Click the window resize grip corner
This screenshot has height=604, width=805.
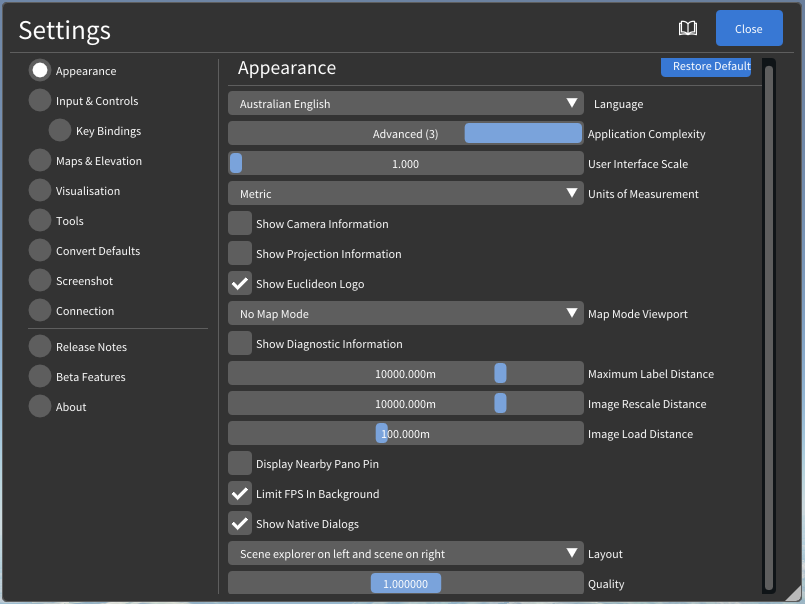click(795, 594)
